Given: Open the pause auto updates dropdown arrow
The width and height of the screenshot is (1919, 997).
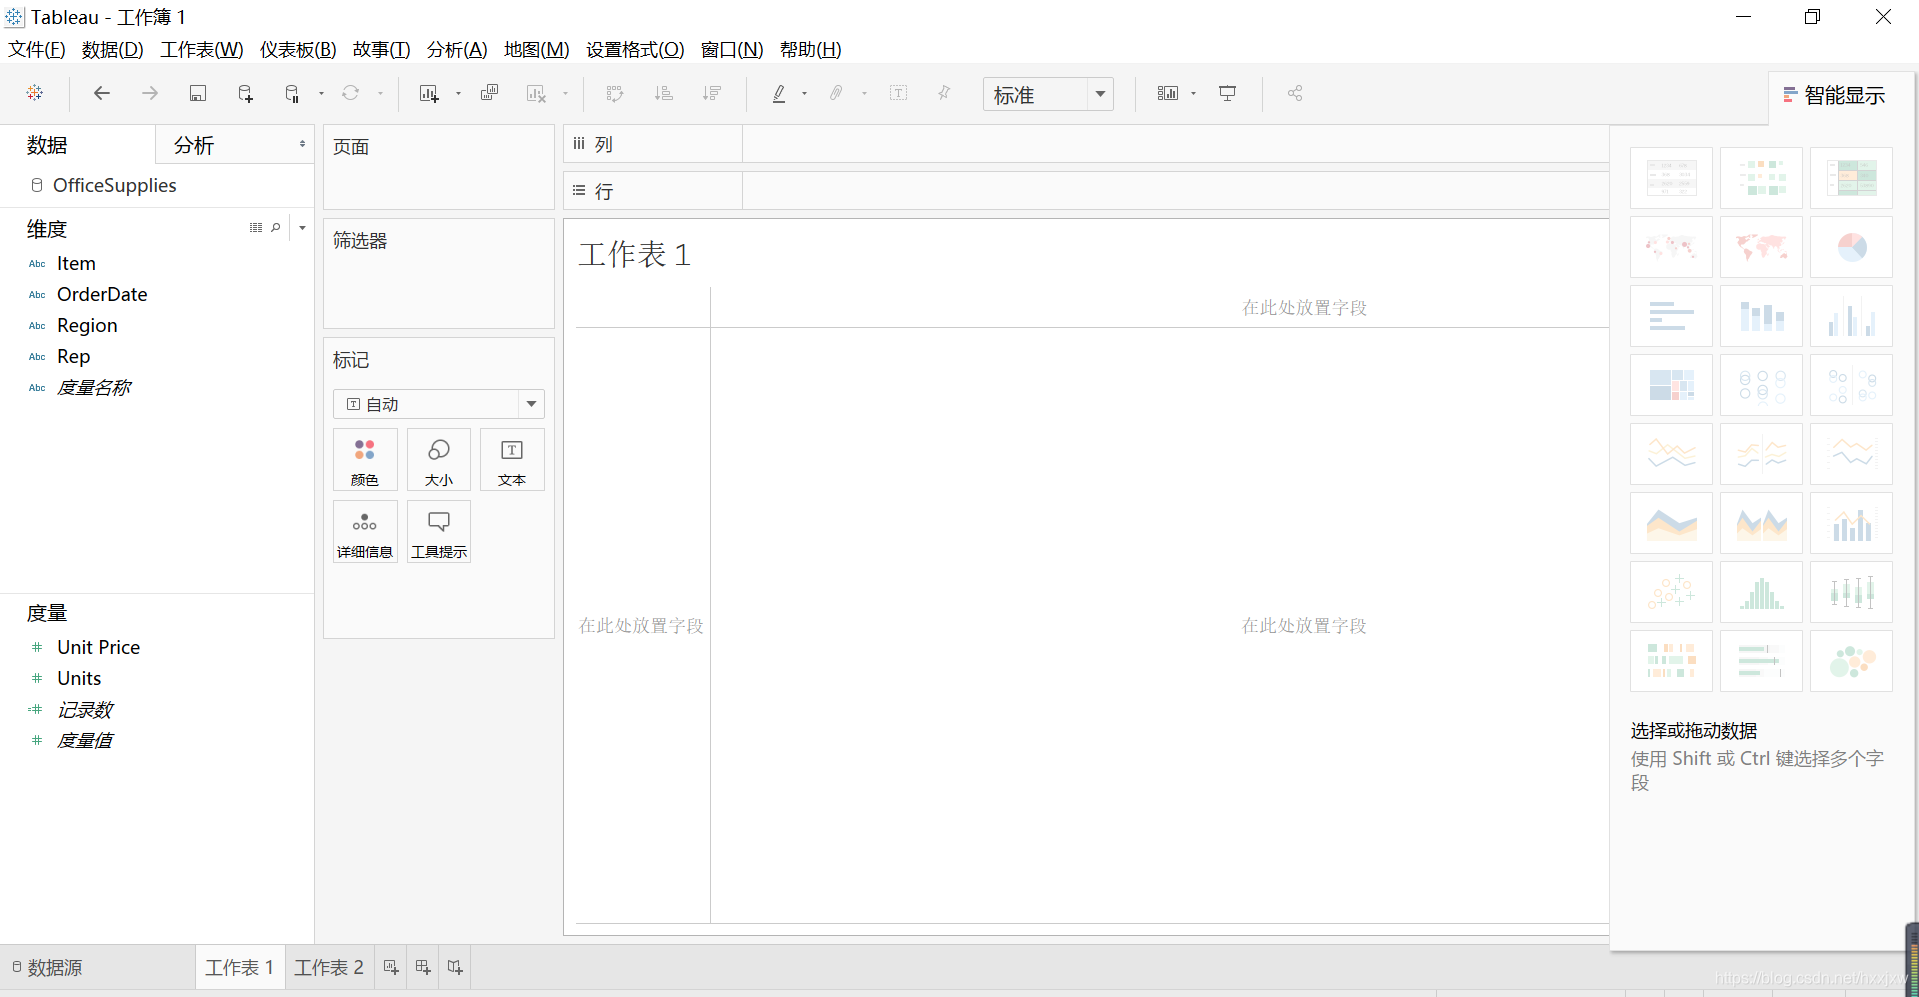Looking at the screenshot, I should (321, 93).
